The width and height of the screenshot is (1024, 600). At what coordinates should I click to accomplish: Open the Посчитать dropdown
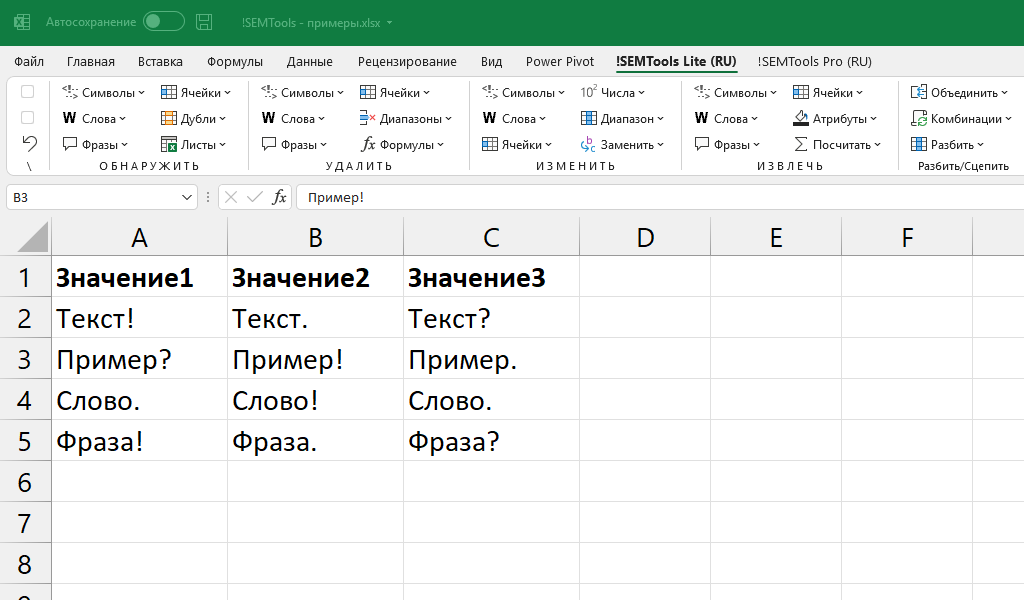pos(837,145)
